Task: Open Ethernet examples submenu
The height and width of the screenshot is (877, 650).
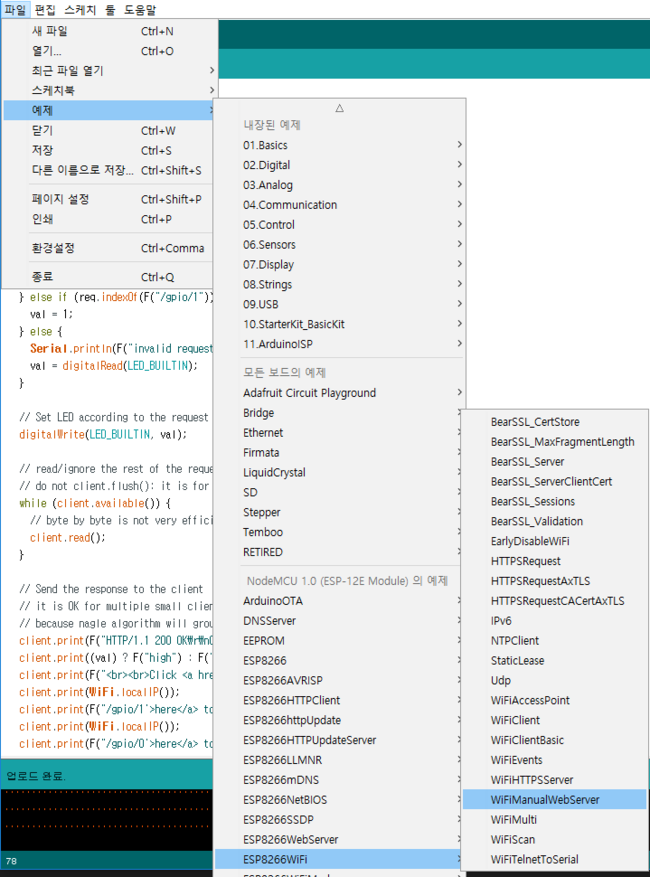Action: click(x=340, y=432)
